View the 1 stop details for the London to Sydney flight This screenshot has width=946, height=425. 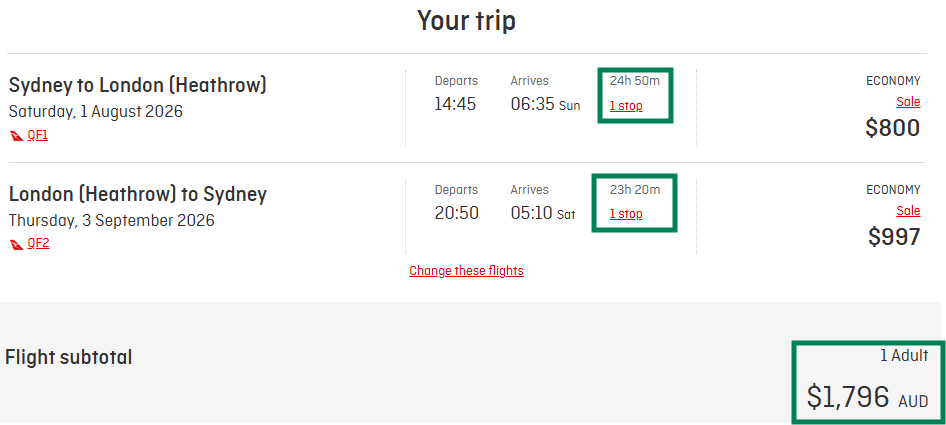[x=626, y=214]
